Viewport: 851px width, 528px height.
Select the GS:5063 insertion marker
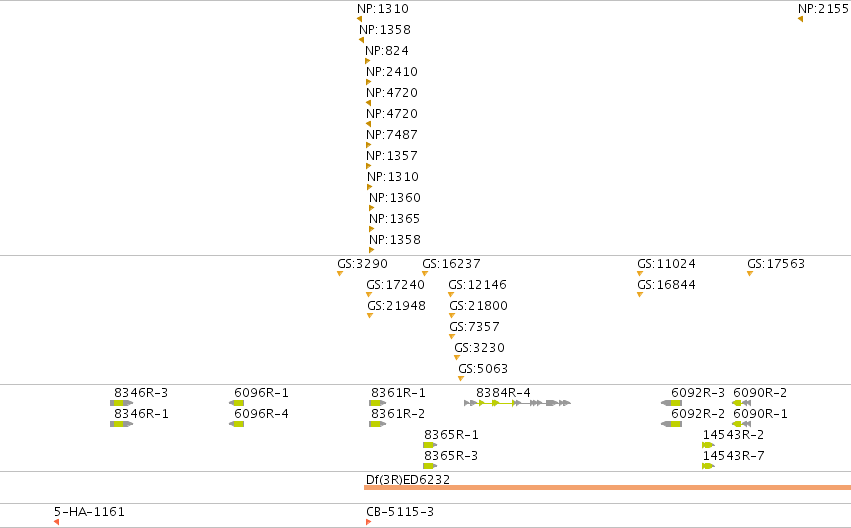click(x=461, y=379)
